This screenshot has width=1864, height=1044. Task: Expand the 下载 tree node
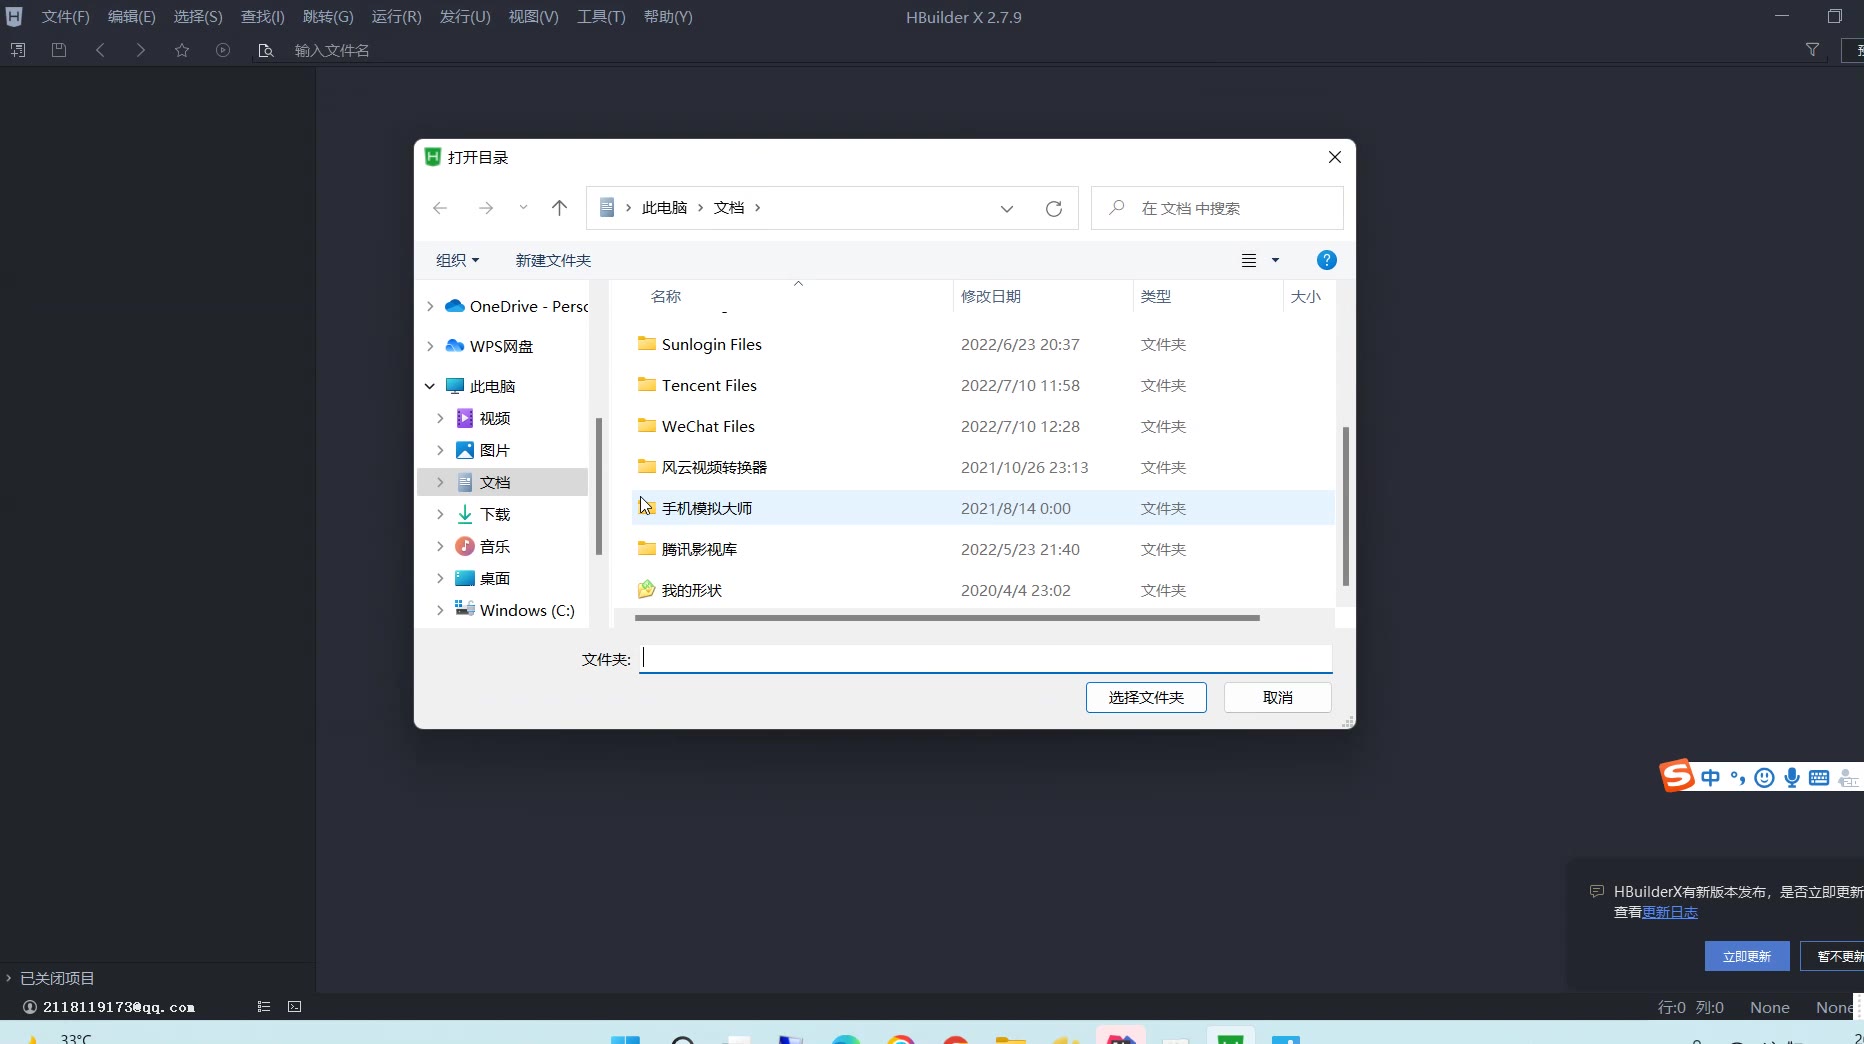click(x=440, y=514)
